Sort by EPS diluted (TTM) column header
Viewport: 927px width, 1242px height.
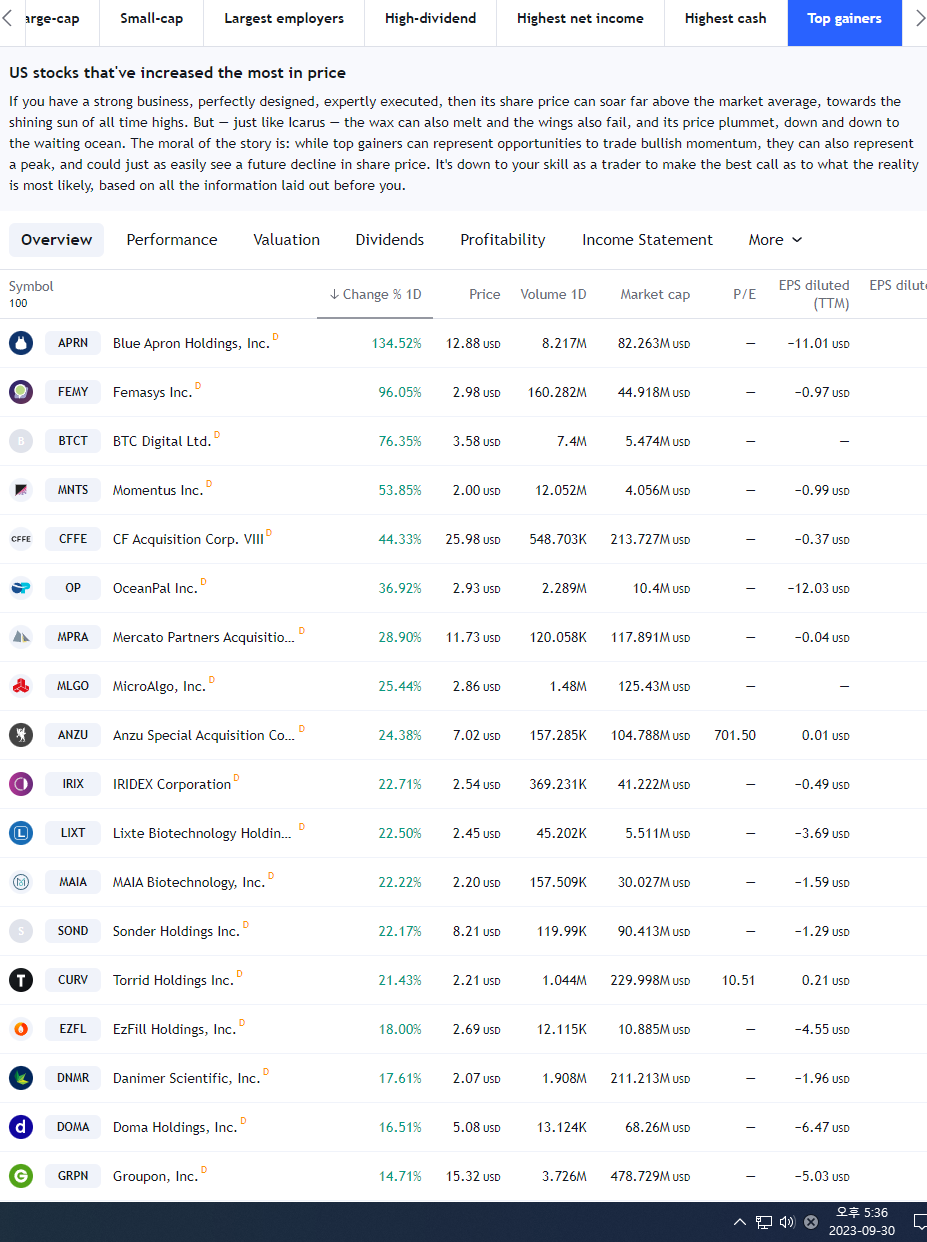tap(814, 294)
